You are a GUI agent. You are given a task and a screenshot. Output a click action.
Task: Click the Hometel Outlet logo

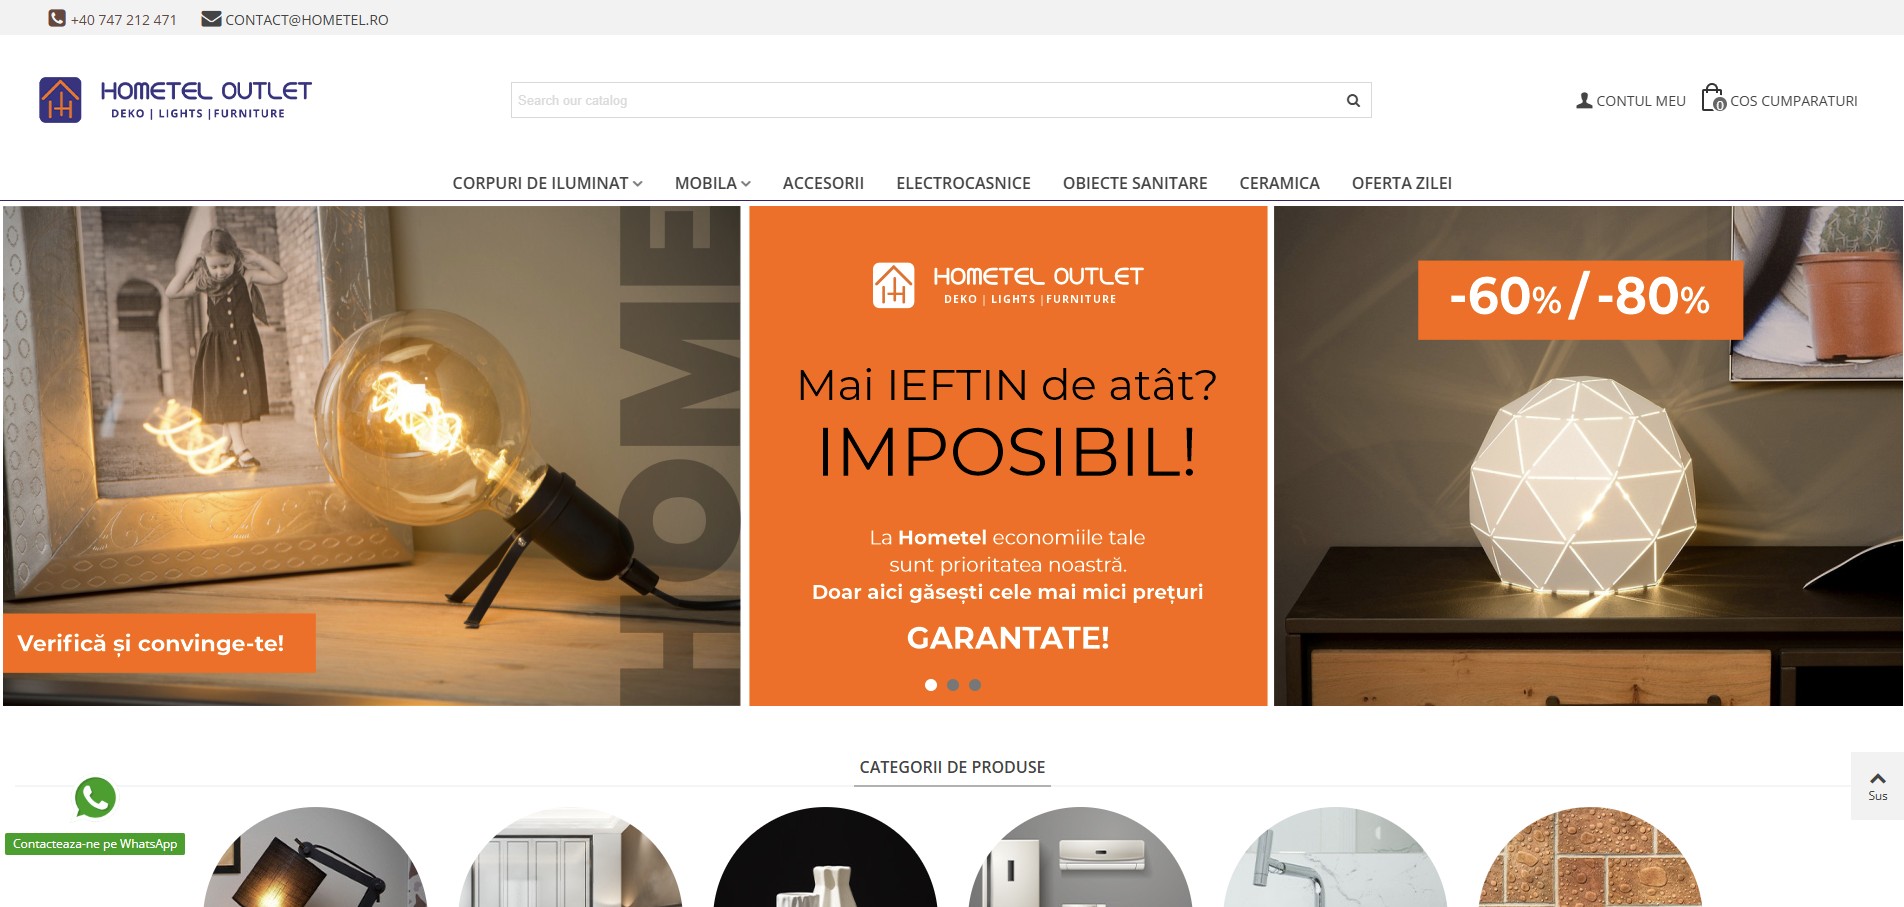[x=175, y=100]
